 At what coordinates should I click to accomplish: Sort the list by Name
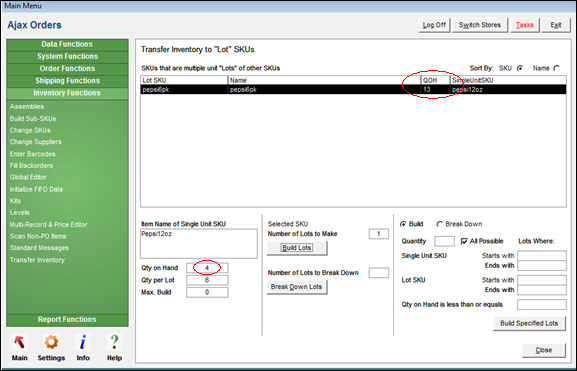[x=557, y=68]
